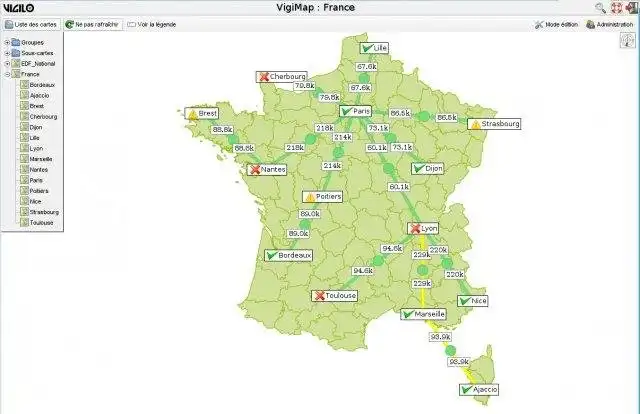Click the logout door icon
Viewport: 640px width, 414px height.
[x=632, y=8]
